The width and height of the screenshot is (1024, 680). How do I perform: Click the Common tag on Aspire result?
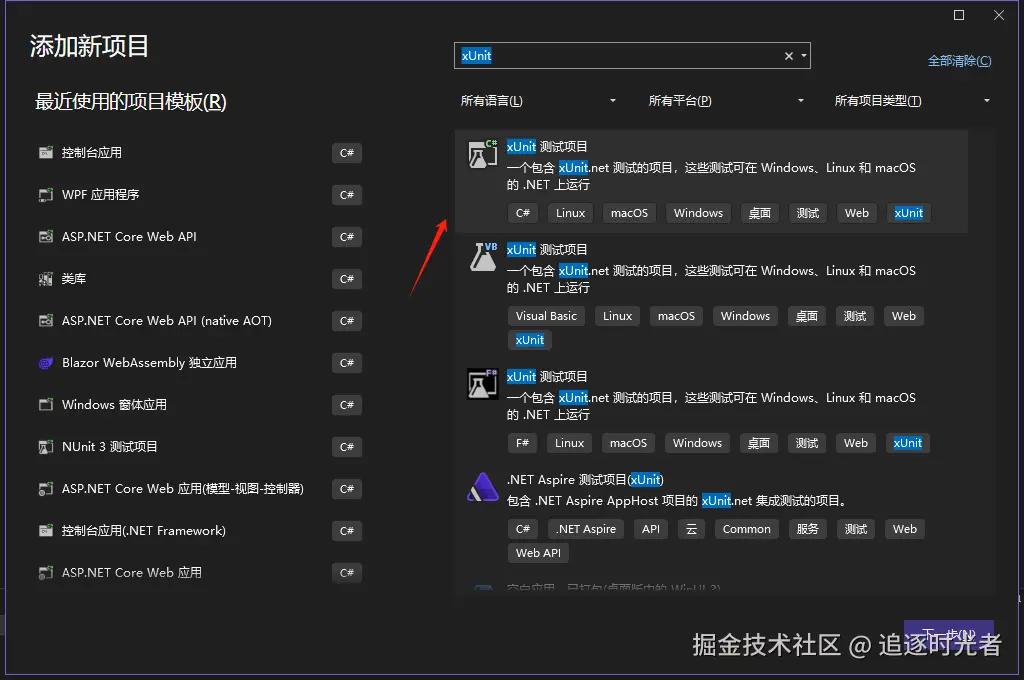(746, 529)
